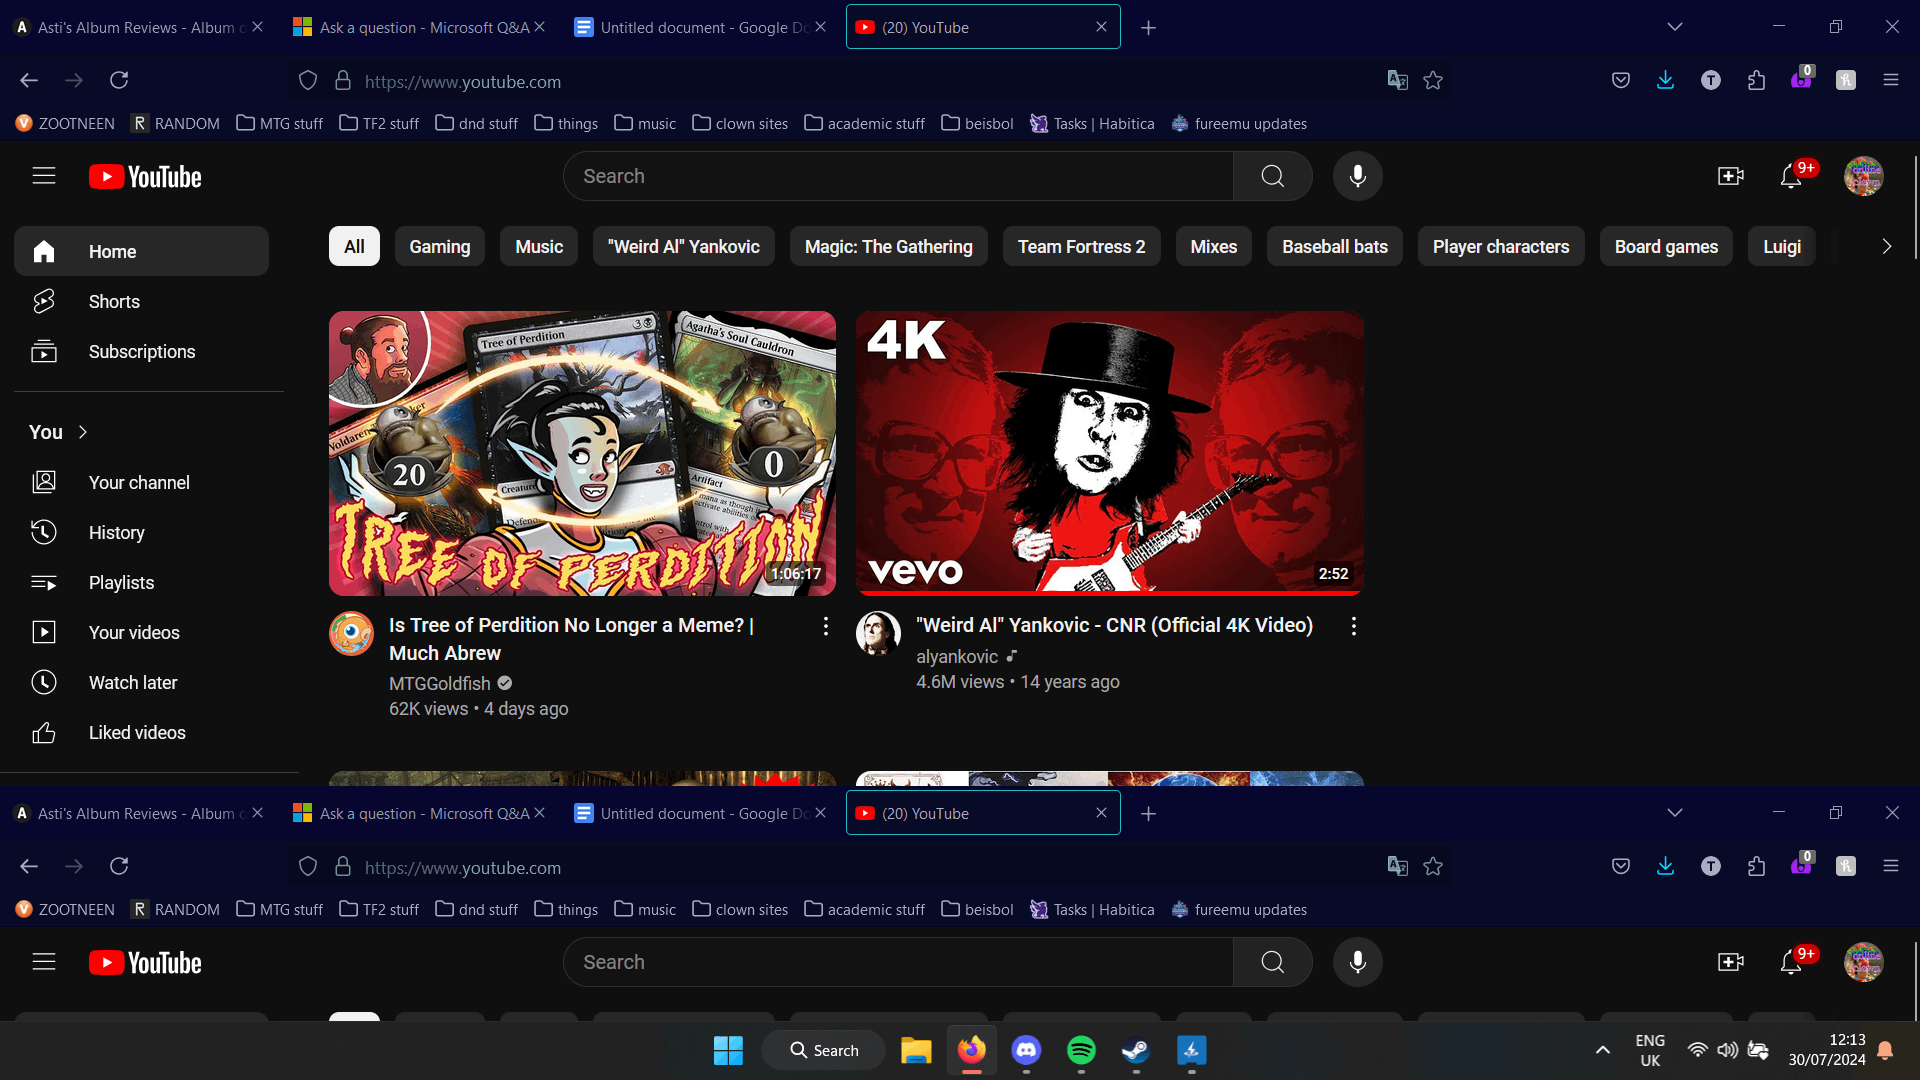Expand the You section chevron

tap(83, 432)
